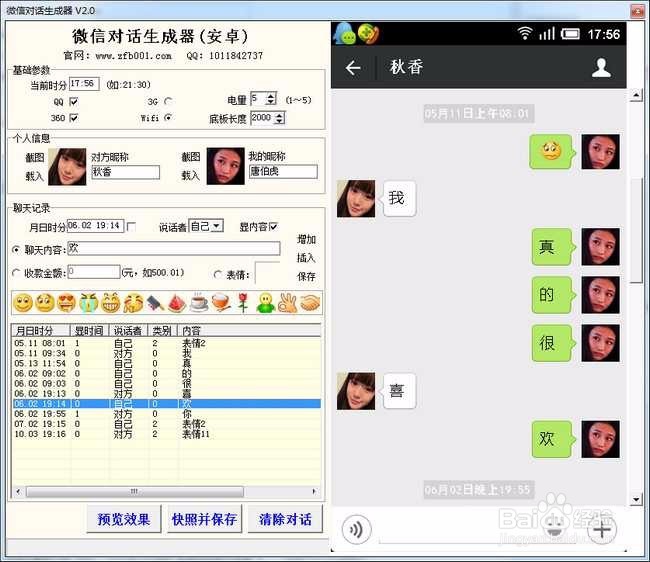The width and height of the screenshot is (650, 562).
Task: Select the row 05.11 08:01 表情2
Action: [166, 343]
